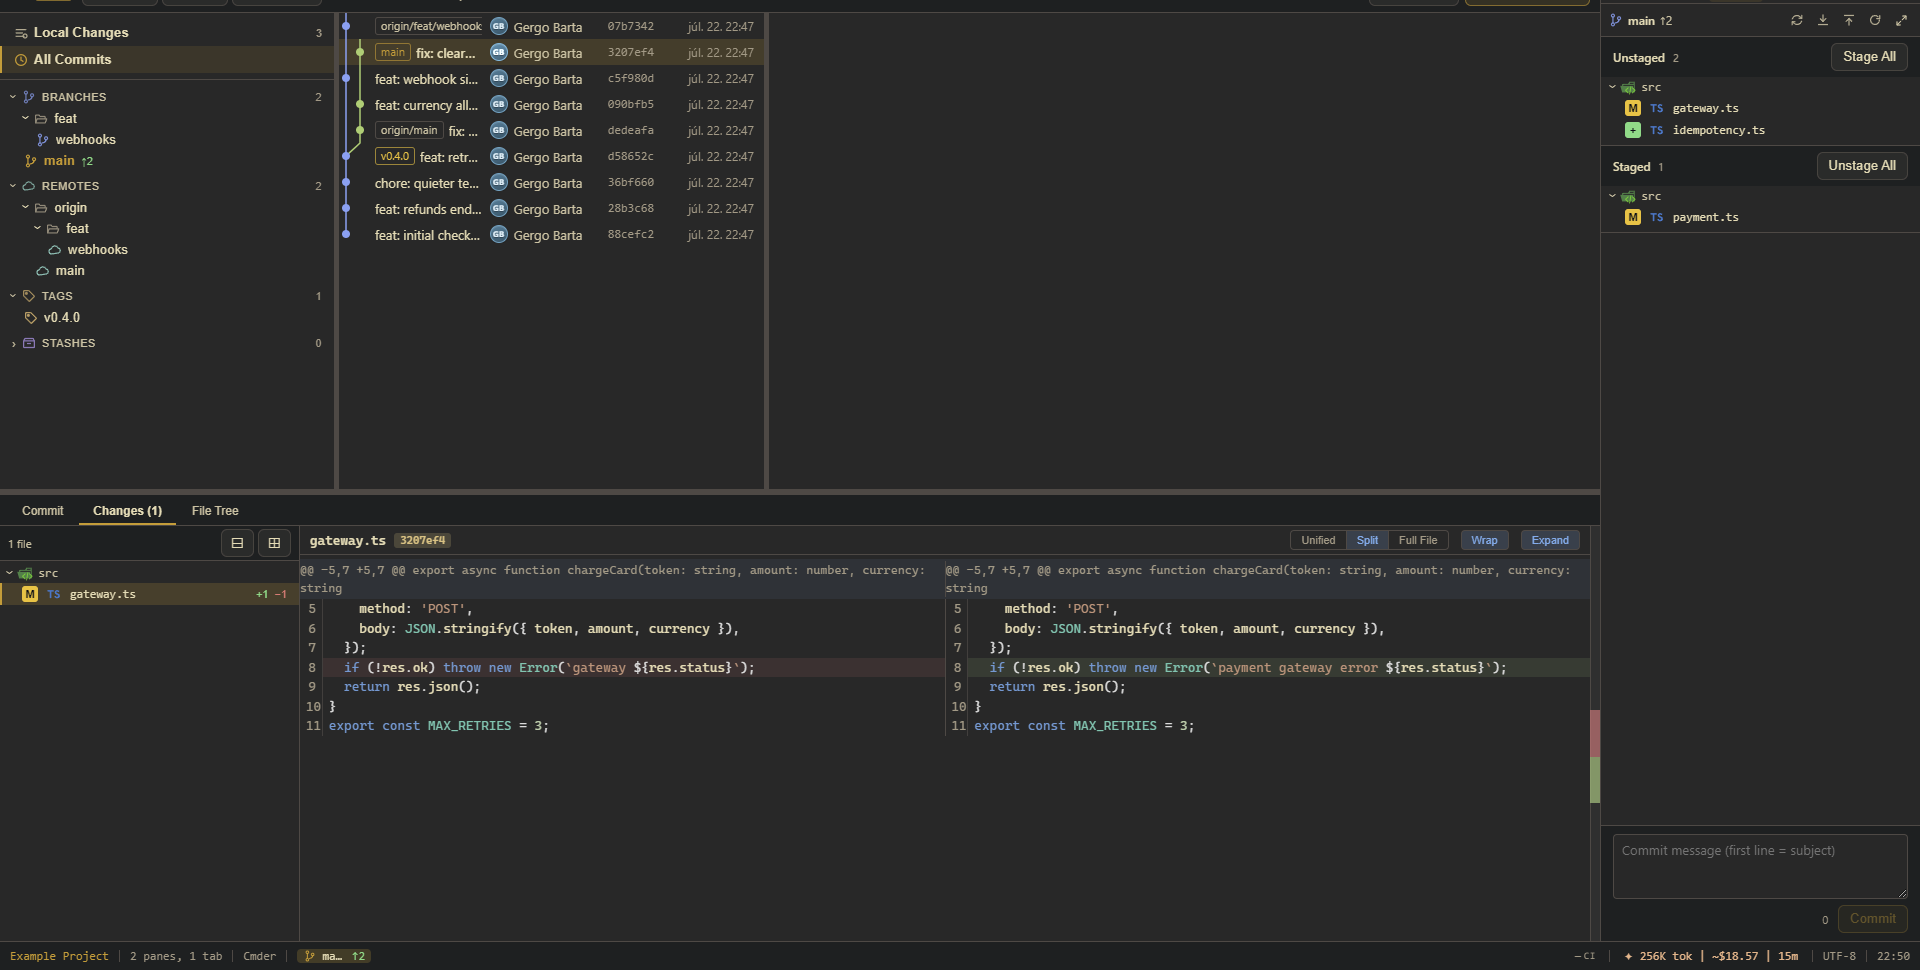Toggle the Expand option in diff

pos(1550,540)
